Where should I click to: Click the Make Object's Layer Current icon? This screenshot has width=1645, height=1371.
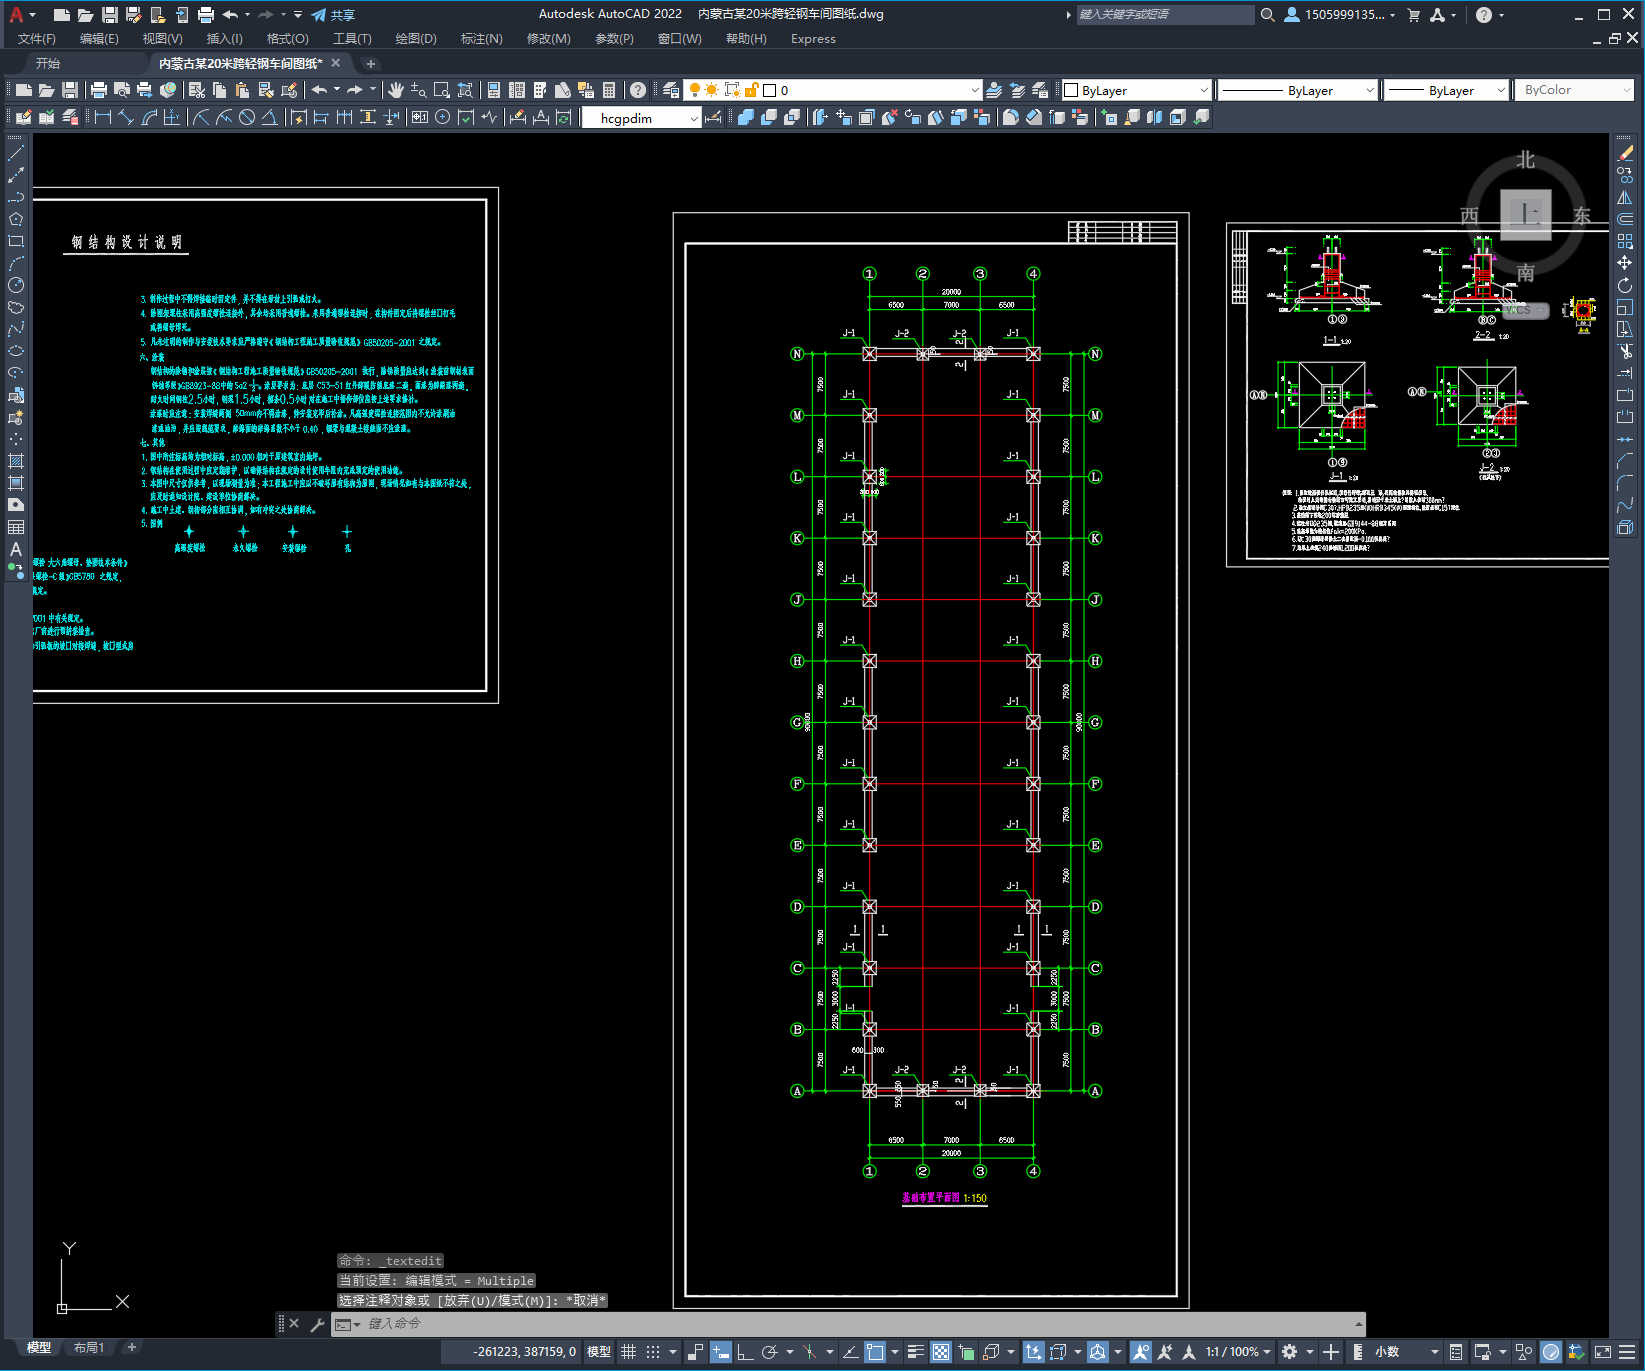click(994, 90)
